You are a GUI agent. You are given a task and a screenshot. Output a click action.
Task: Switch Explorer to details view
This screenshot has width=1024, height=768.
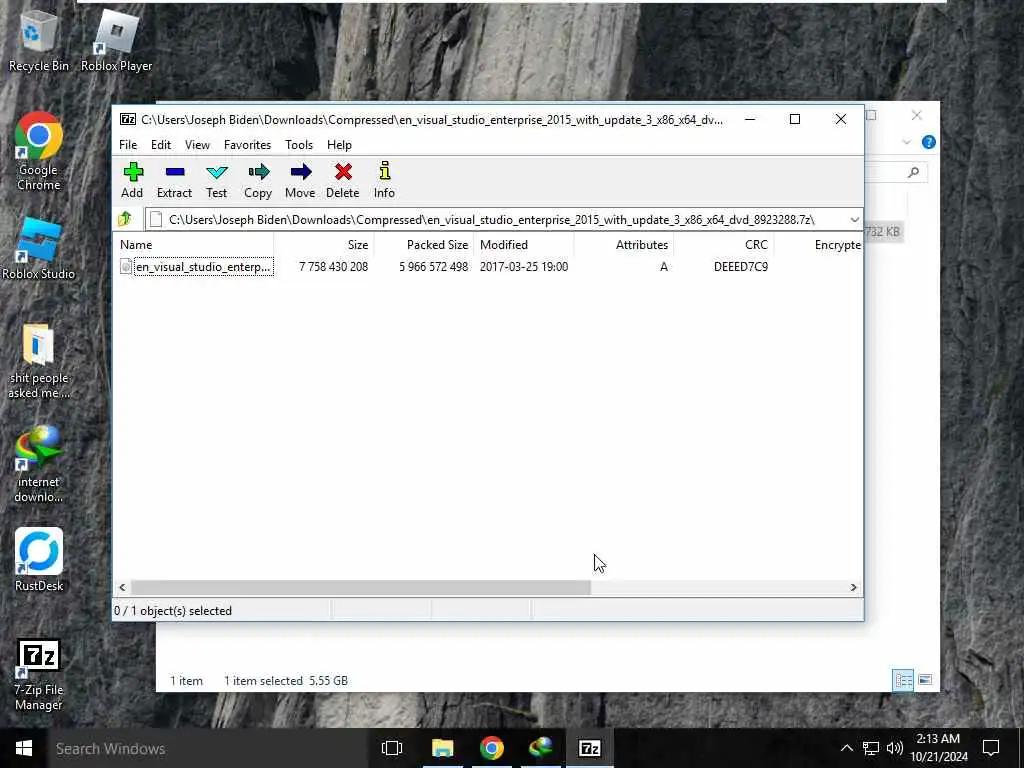903,680
